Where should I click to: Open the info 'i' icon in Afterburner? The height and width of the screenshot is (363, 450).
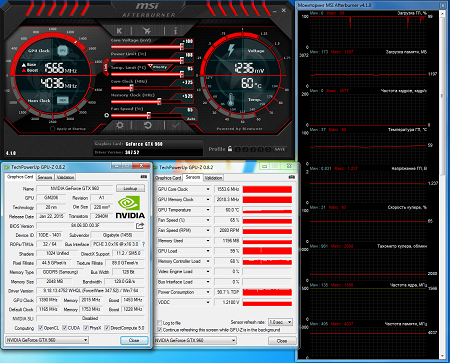point(176,31)
